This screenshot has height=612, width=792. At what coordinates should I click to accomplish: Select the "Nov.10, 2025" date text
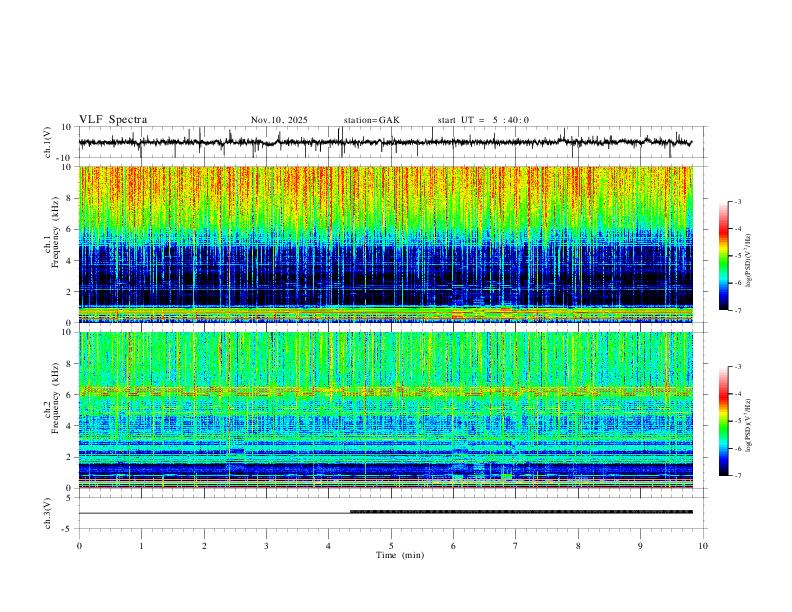[279, 120]
